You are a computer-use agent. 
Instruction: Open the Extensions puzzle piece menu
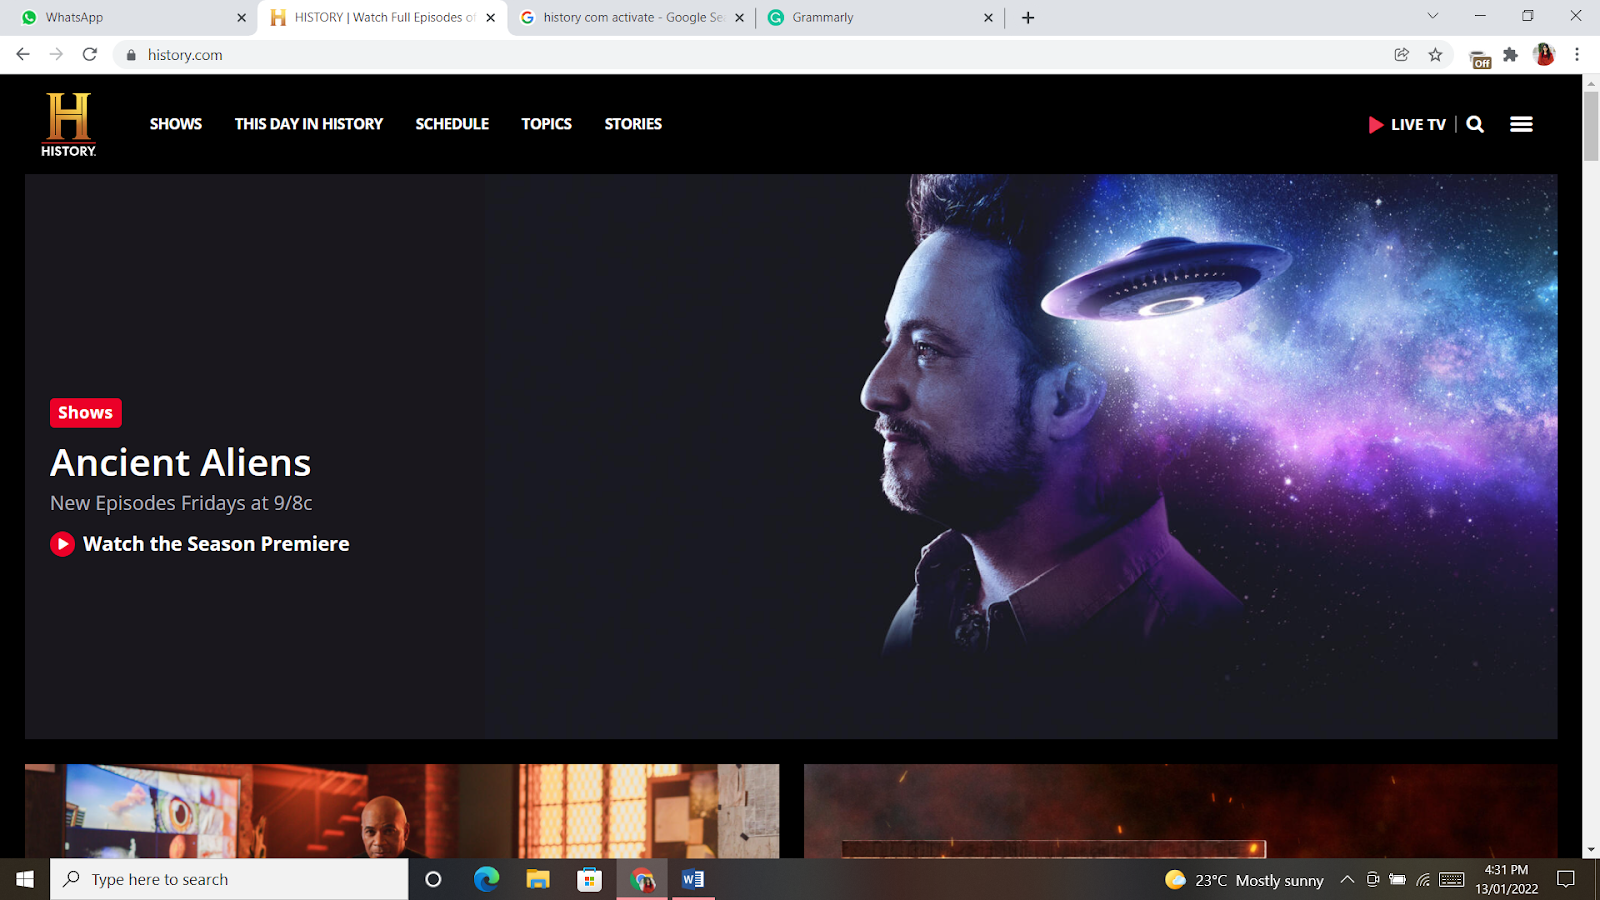1511,55
